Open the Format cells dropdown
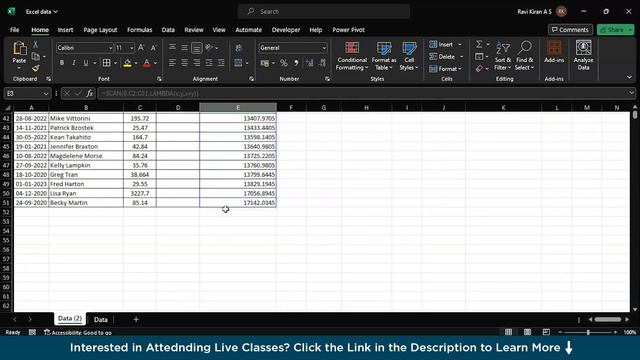The height and width of the screenshot is (360, 640). [x=445, y=69]
